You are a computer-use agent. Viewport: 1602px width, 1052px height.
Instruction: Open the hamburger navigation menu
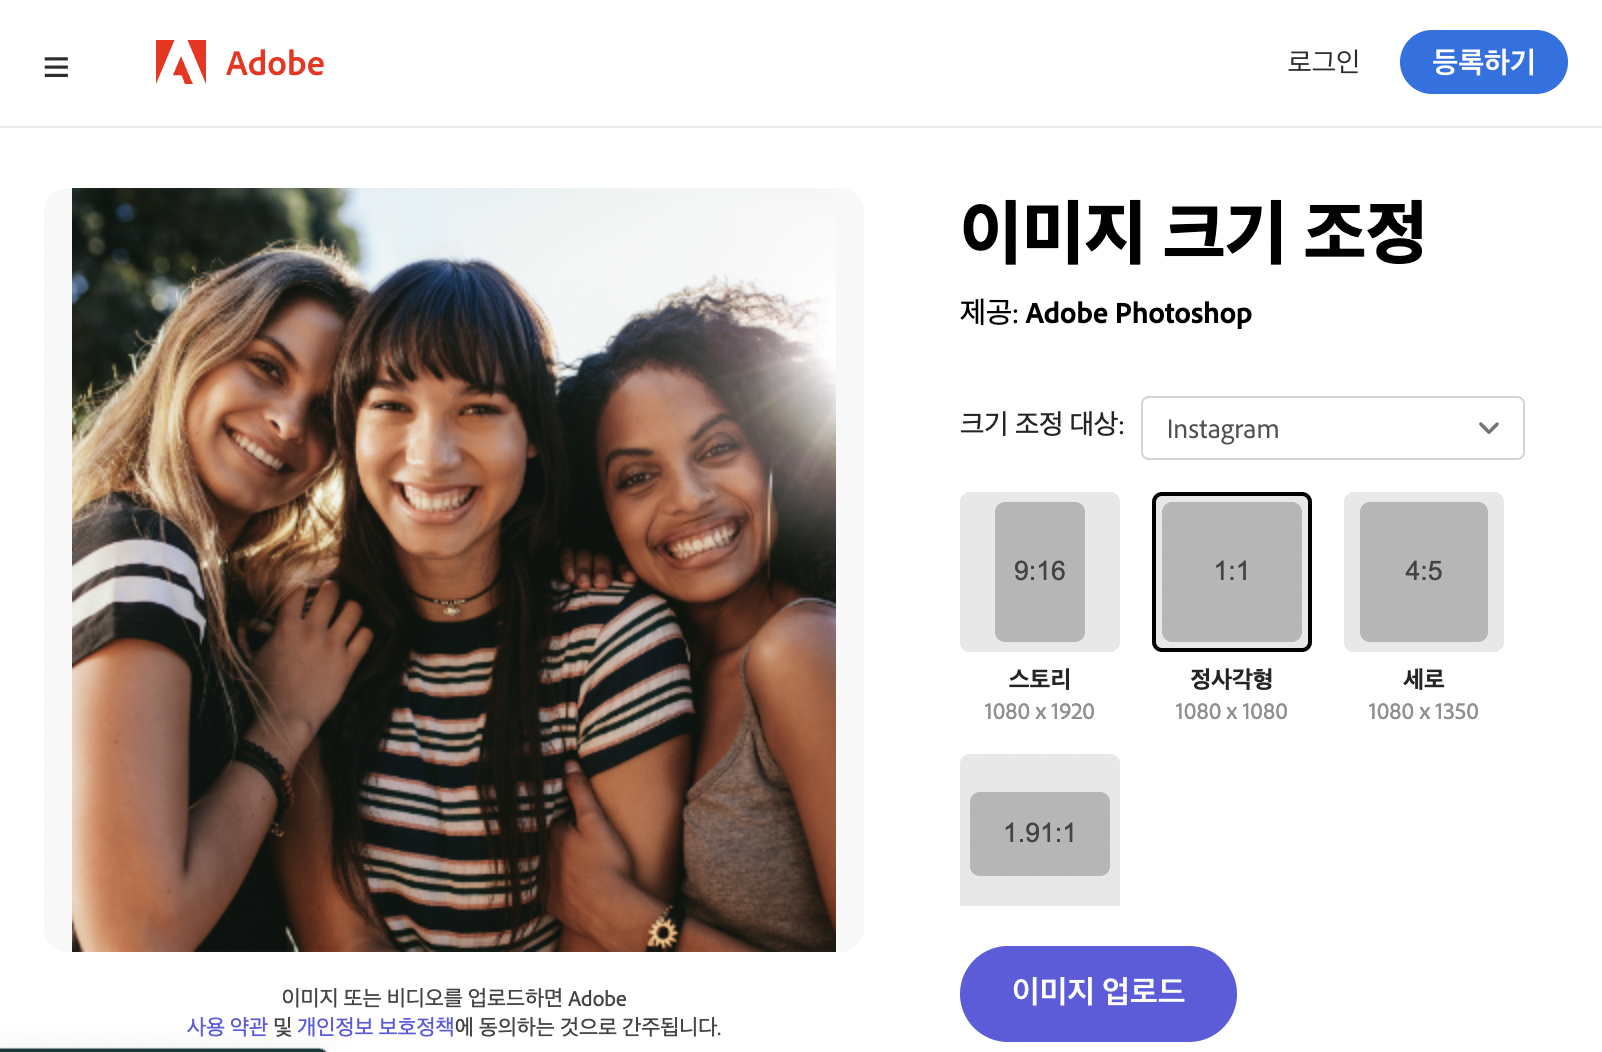coord(56,66)
